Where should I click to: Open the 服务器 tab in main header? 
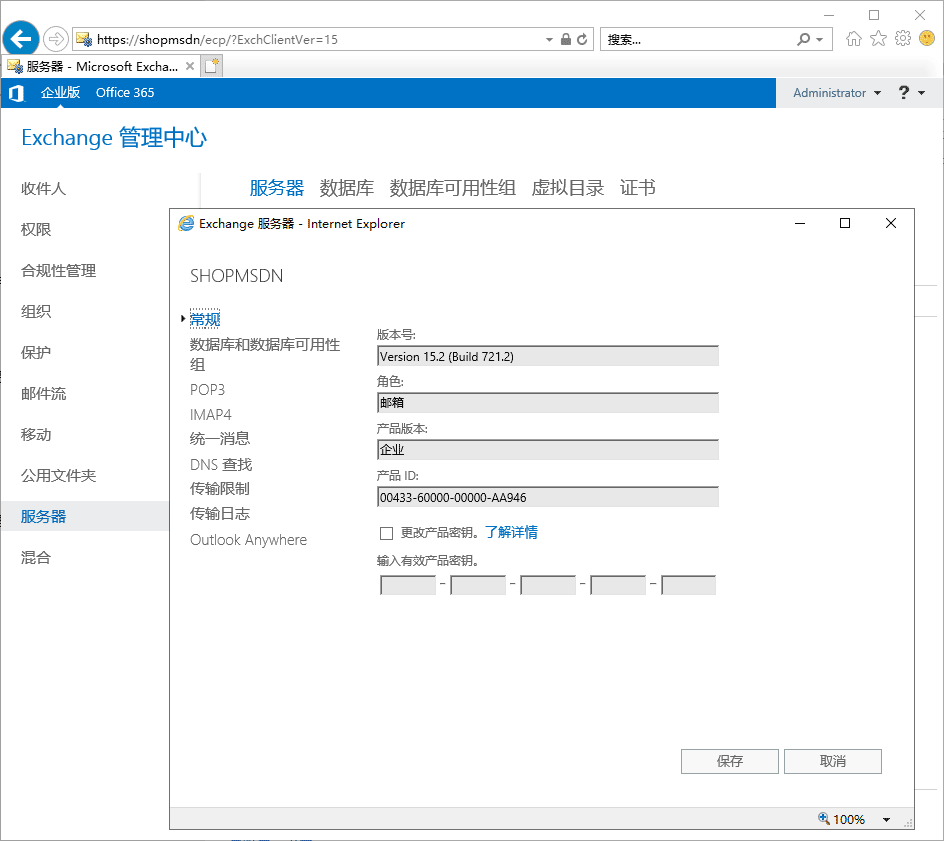click(x=276, y=188)
